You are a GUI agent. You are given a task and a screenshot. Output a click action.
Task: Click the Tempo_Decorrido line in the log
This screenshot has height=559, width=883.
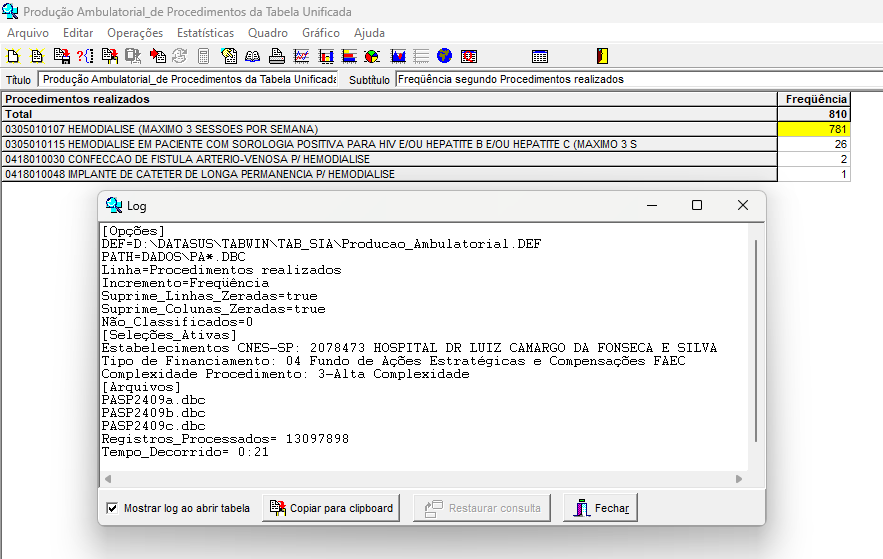185,453
